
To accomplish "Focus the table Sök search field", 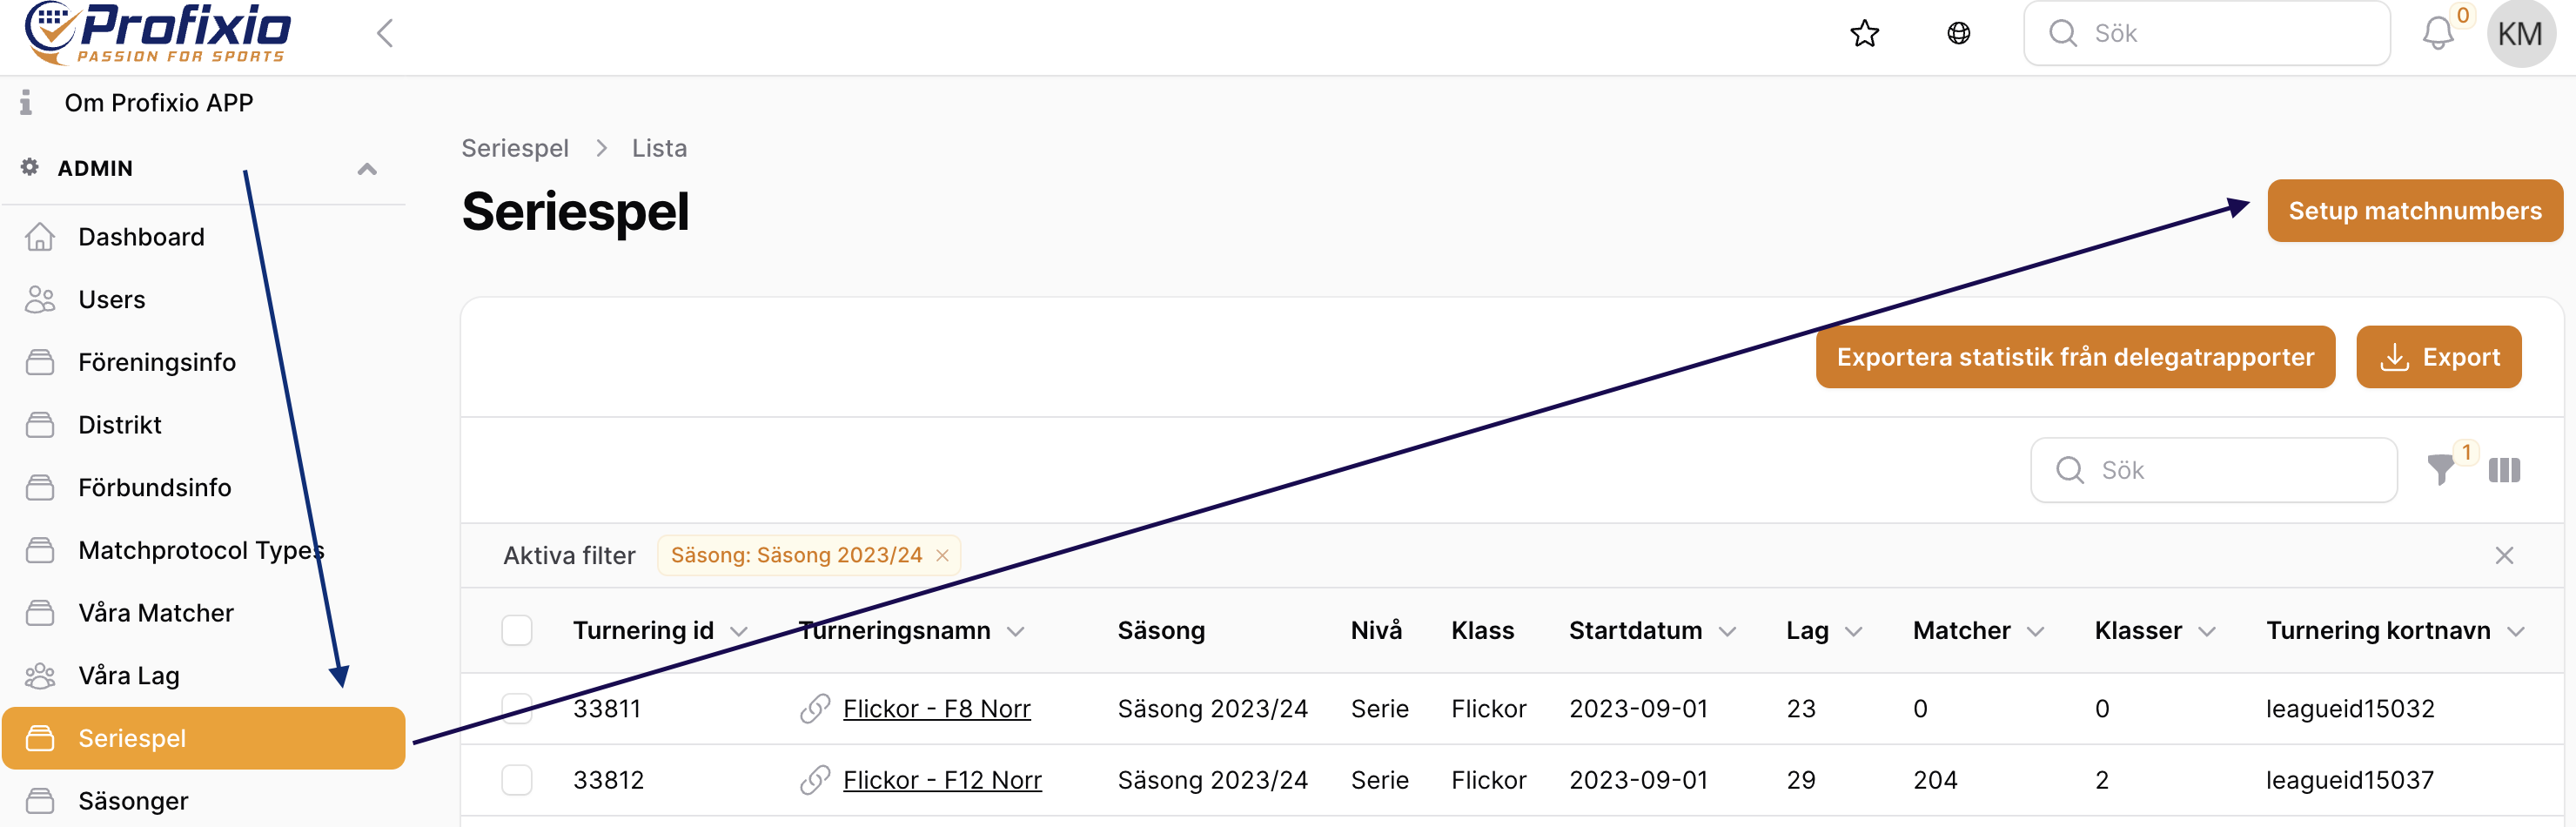I will click(2213, 470).
